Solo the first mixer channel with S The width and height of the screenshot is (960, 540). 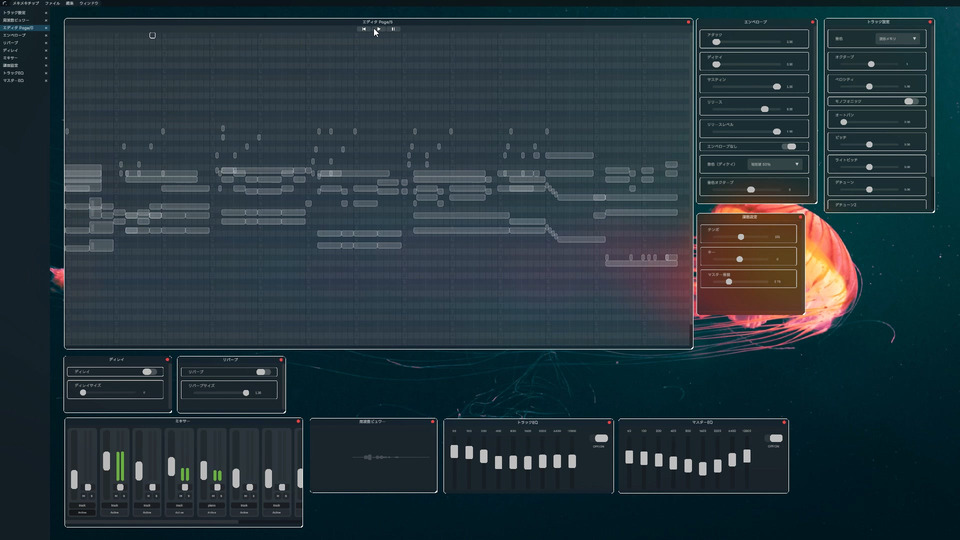[x=91, y=496]
